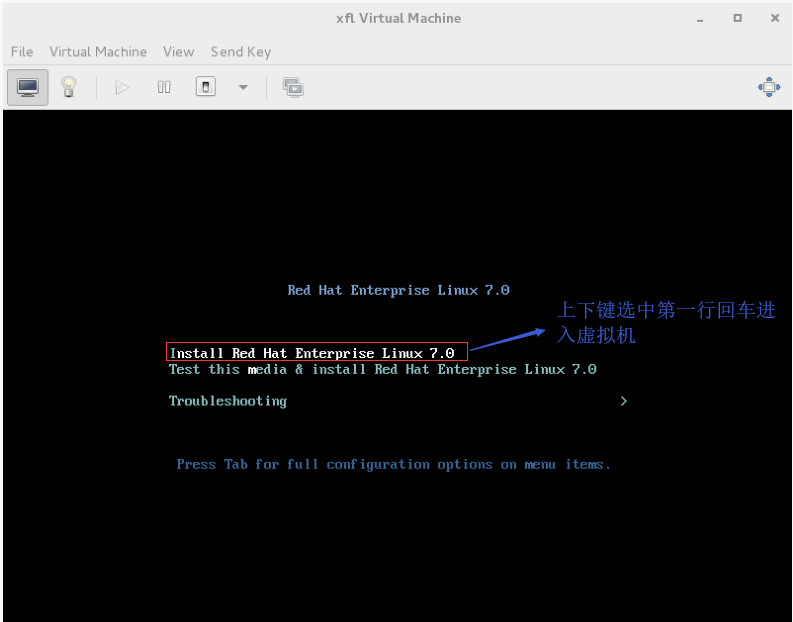
Task: Click the Press Tab configuration hint text
Action: [x=393, y=464]
